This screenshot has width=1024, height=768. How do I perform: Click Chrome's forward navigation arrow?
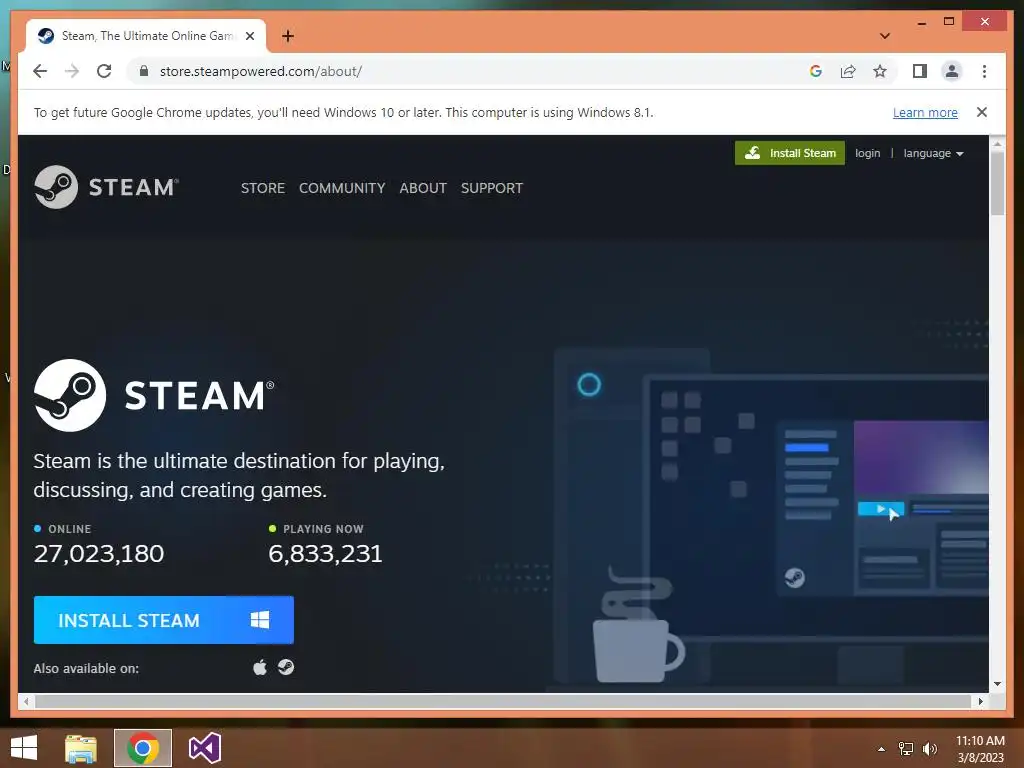pyautogui.click(x=72, y=71)
